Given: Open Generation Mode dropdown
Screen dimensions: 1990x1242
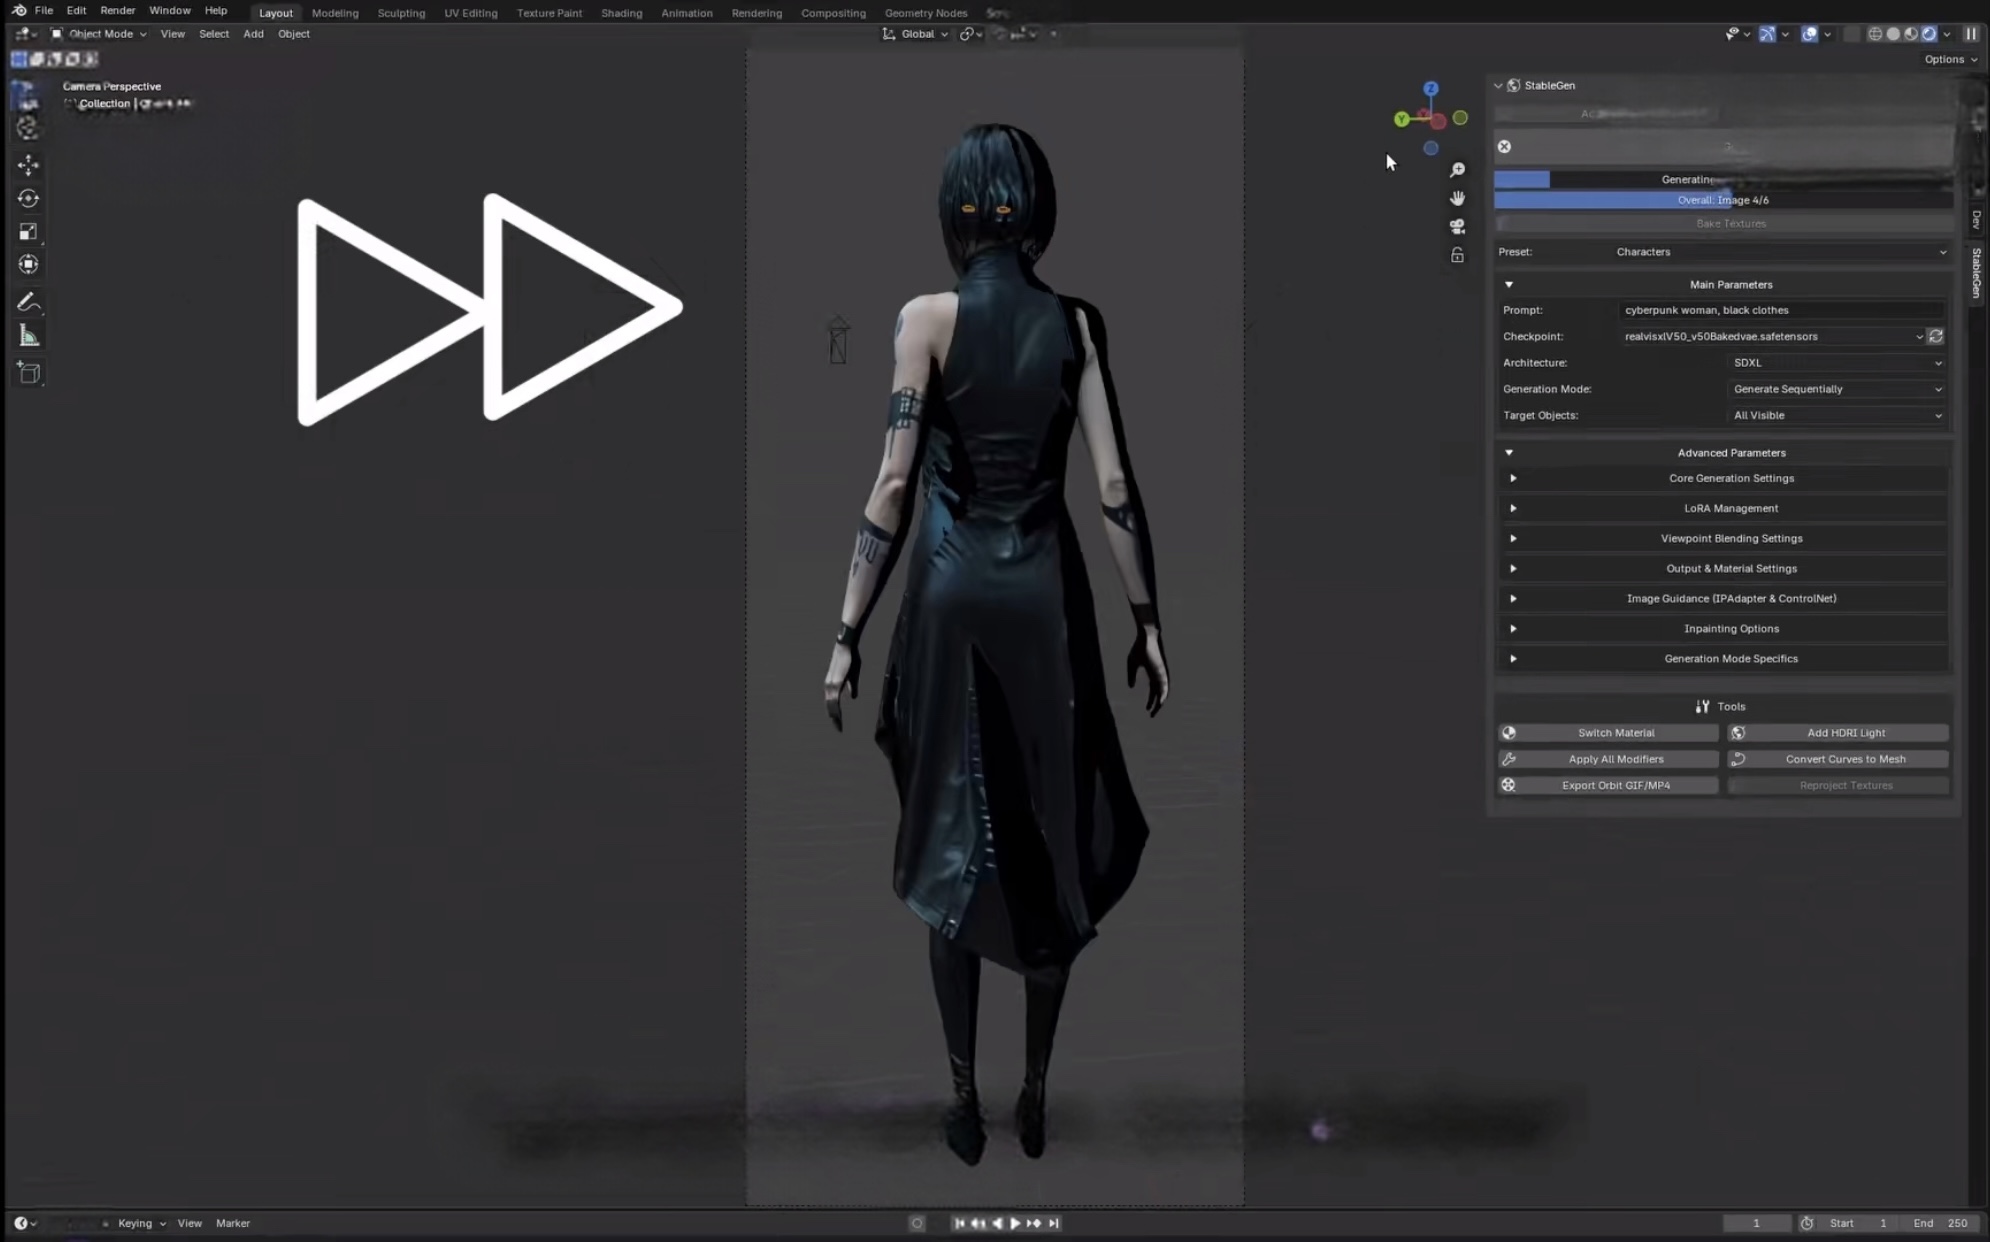Looking at the screenshot, I should point(1836,389).
